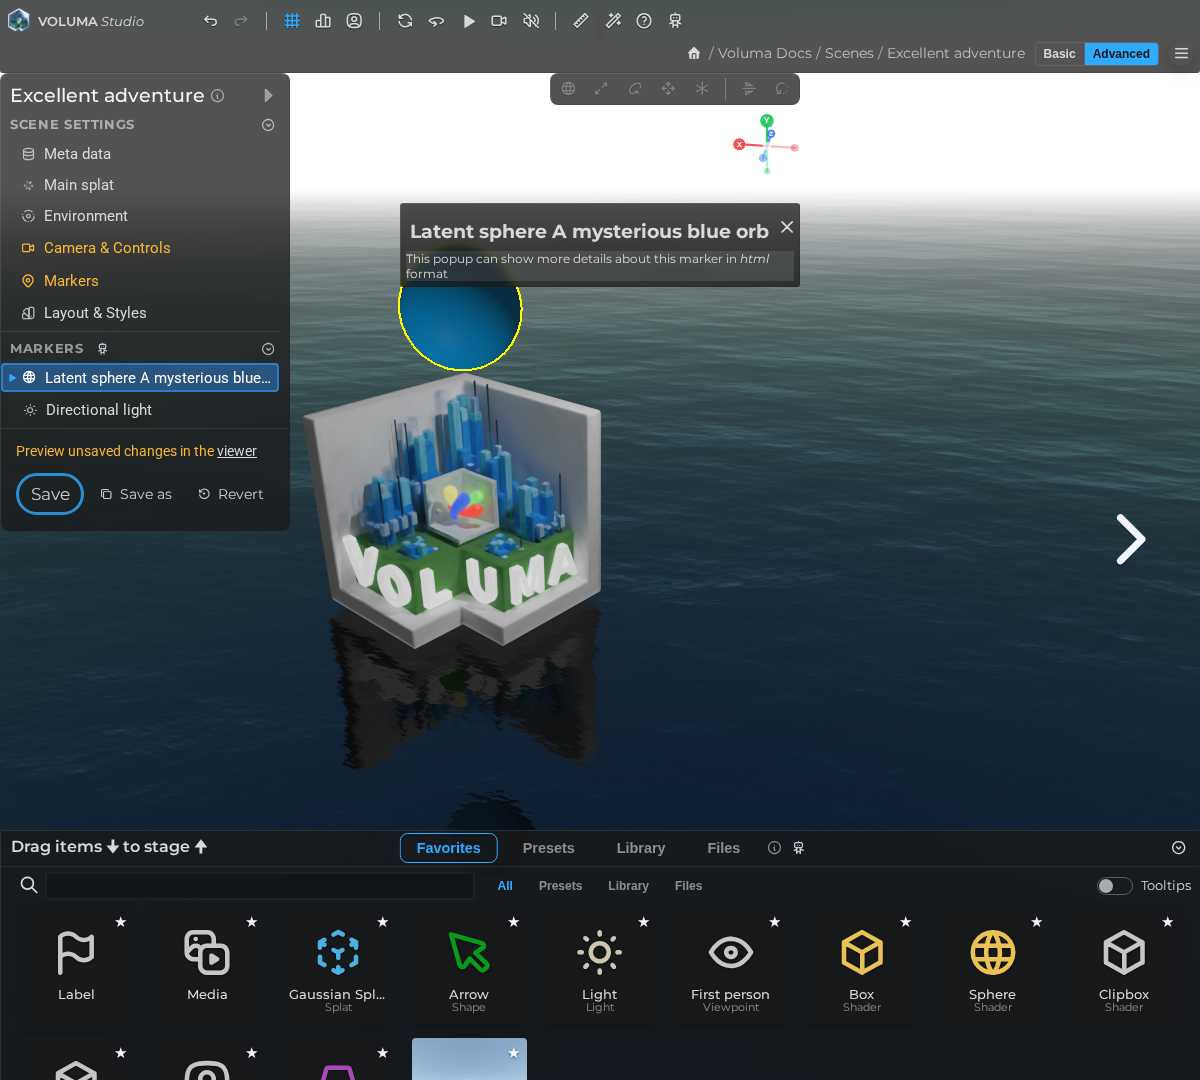This screenshot has height=1080, width=1200.
Task: Select the move gizmo tool
Action: click(668, 88)
